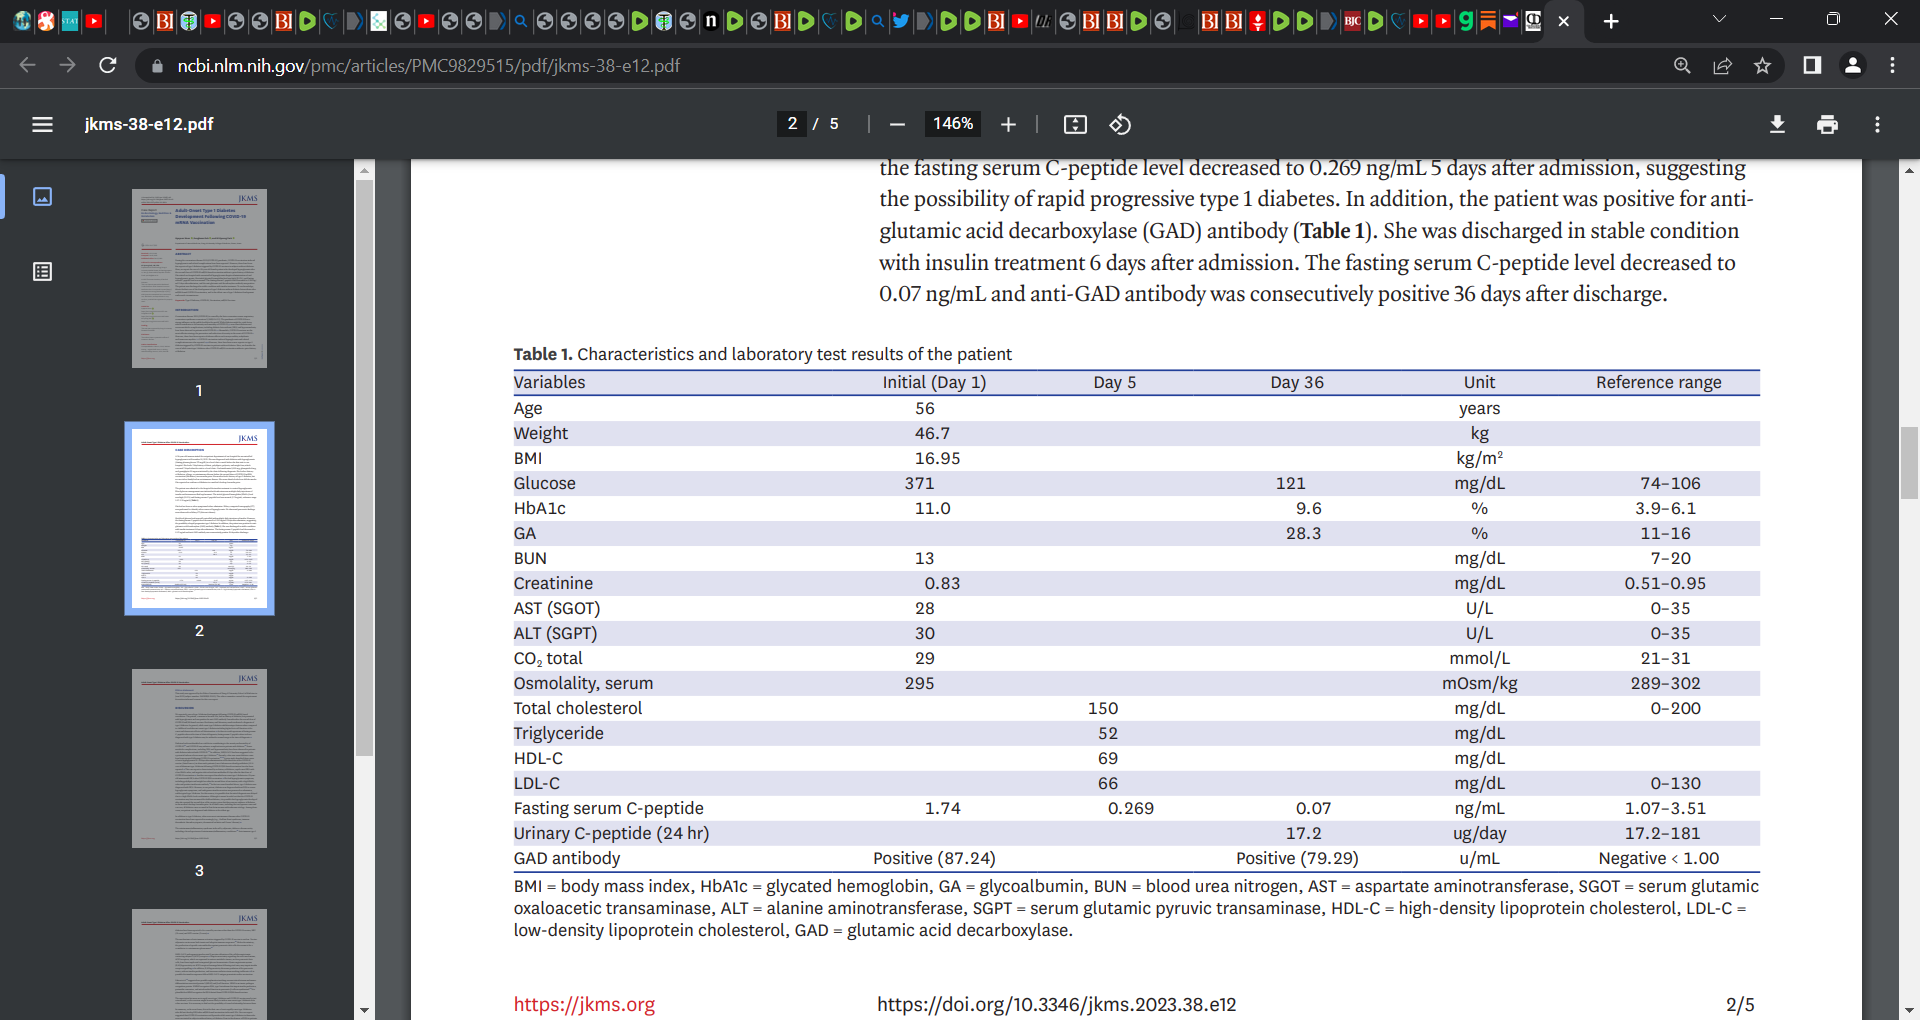Click the total page count 5
Image resolution: width=1920 pixels, height=1020 pixels.
click(834, 124)
